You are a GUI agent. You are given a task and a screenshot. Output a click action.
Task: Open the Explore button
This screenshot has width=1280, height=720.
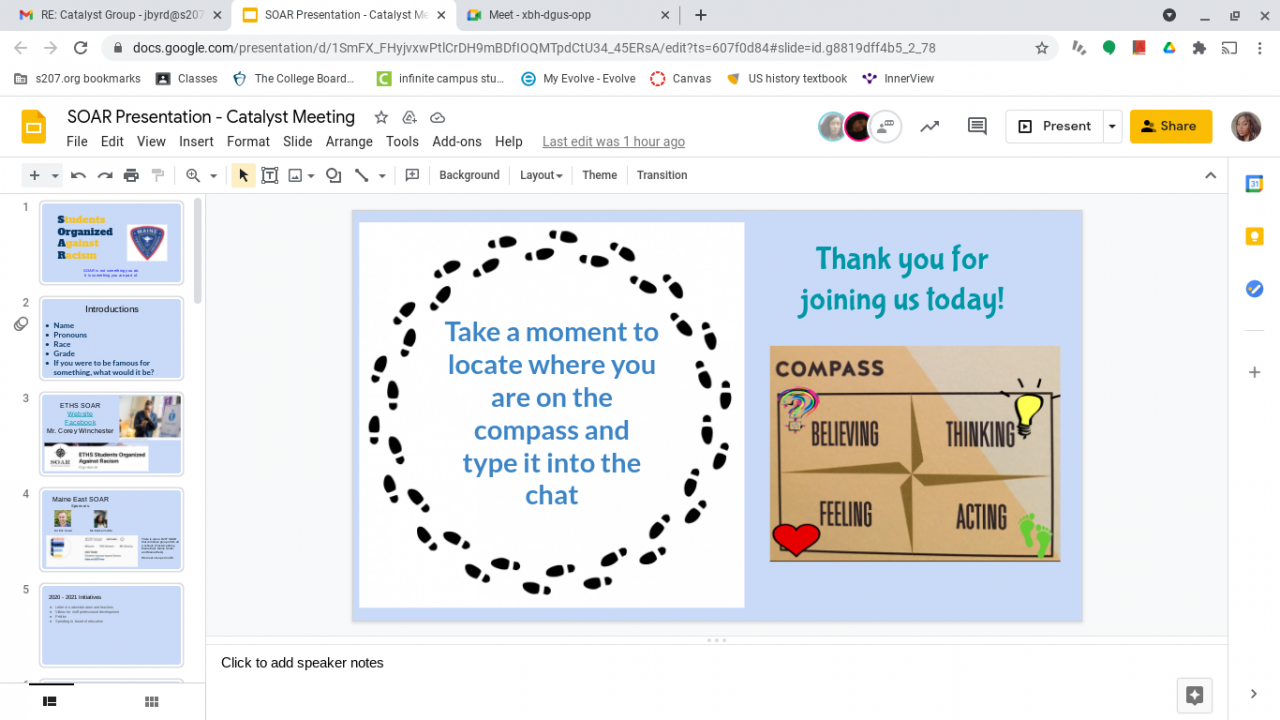pos(1194,695)
